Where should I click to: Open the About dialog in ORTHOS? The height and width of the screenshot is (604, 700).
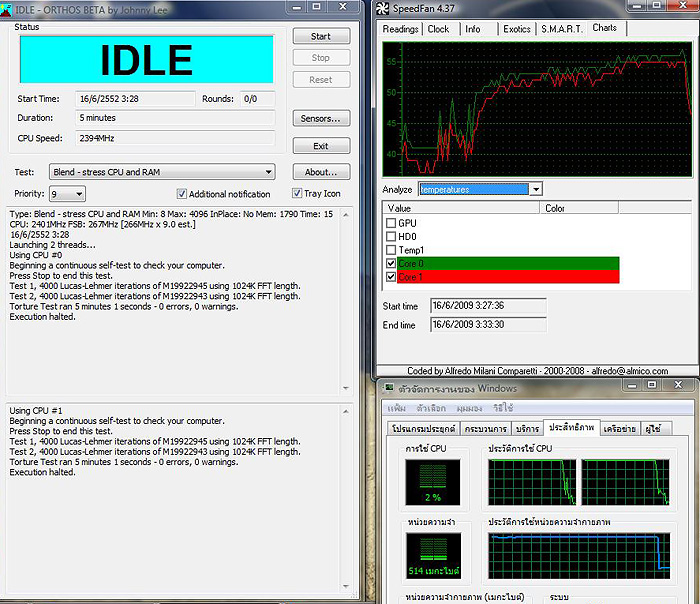coord(321,172)
